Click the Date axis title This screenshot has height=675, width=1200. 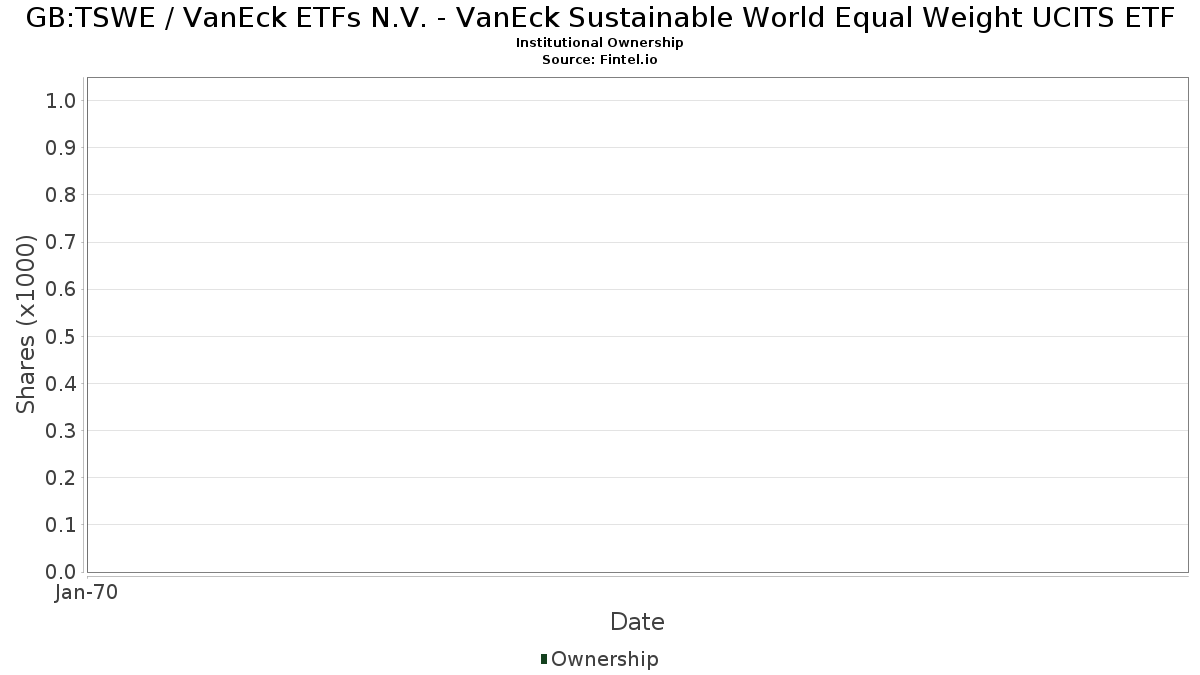click(x=637, y=622)
